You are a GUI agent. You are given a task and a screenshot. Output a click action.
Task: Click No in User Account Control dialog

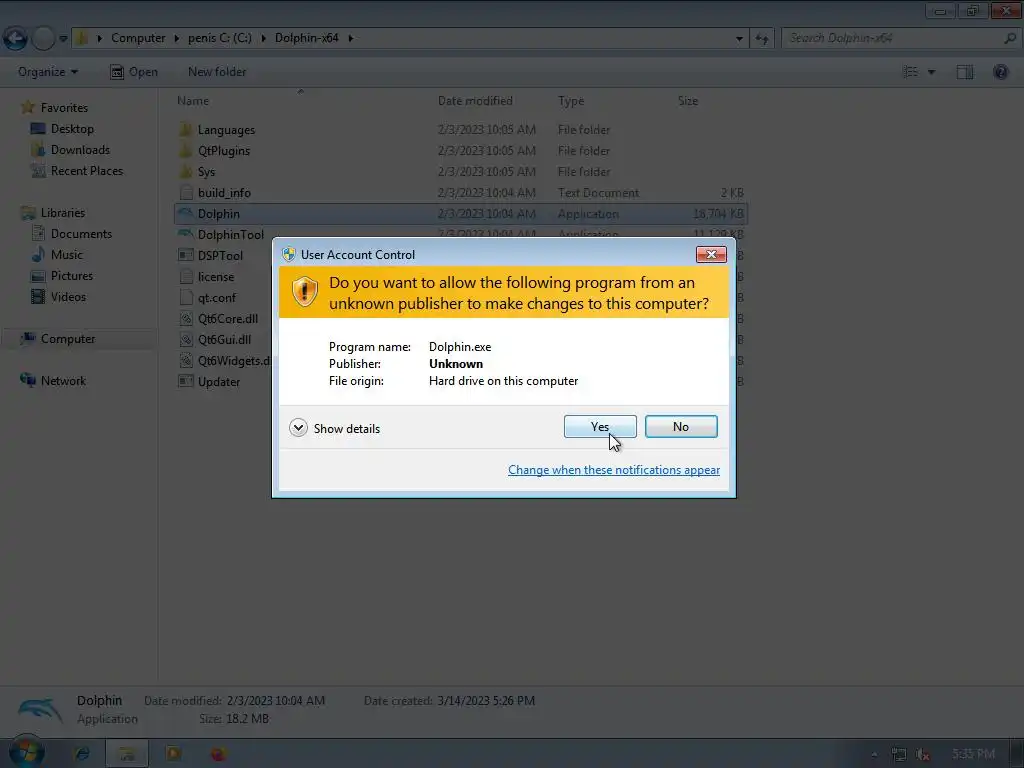(x=681, y=426)
